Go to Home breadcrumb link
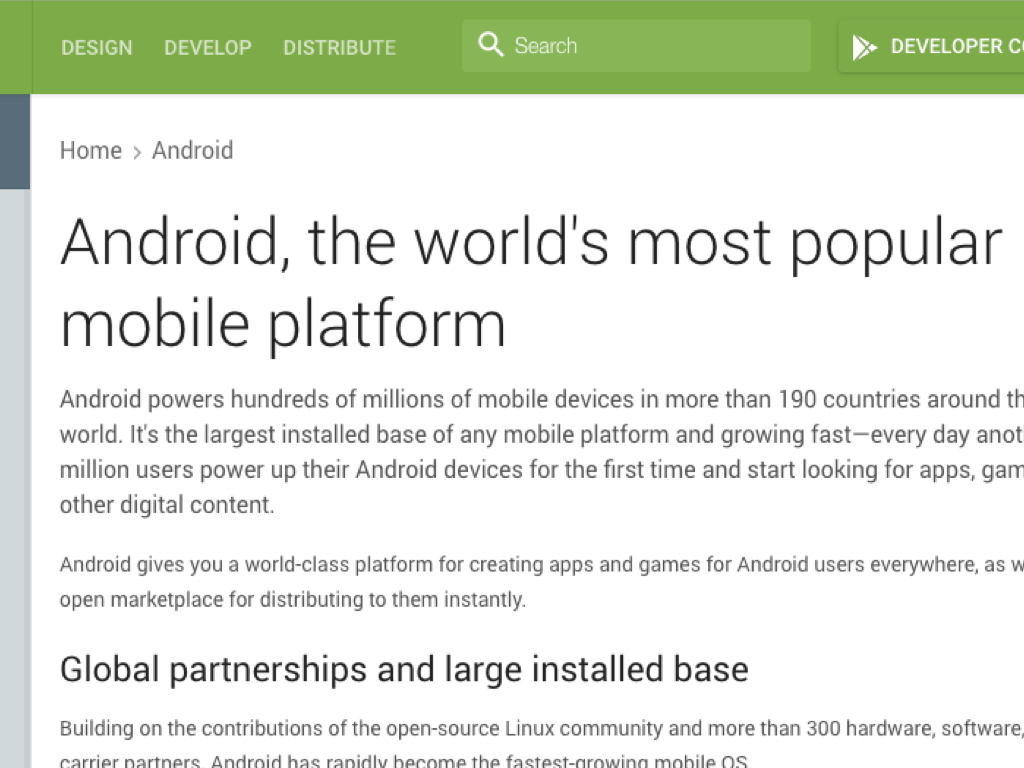The height and width of the screenshot is (768, 1024). pos(91,150)
